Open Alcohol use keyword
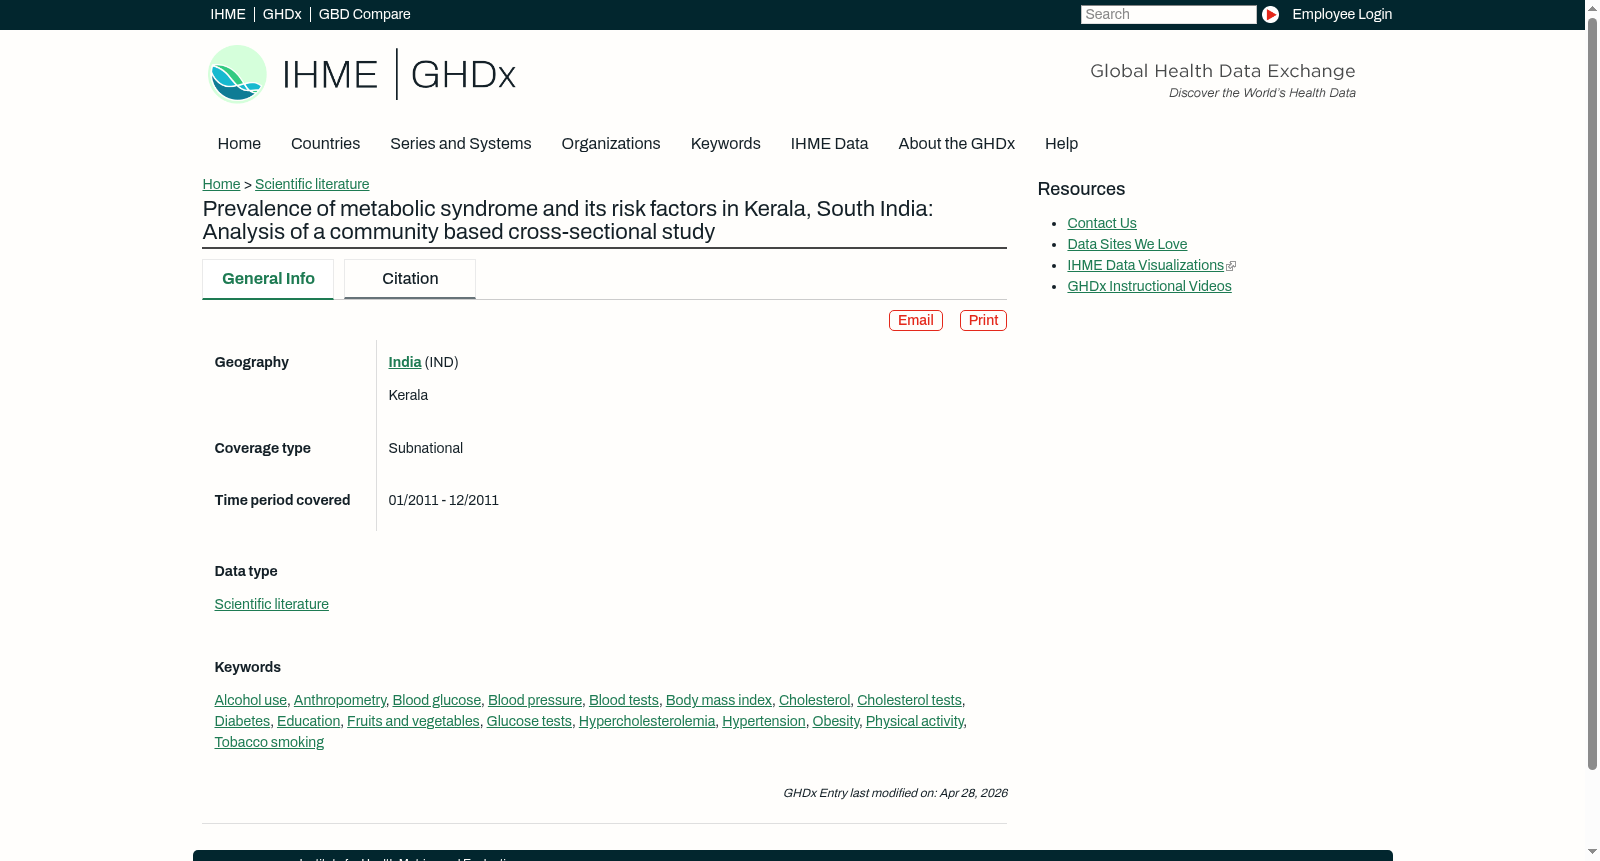This screenshot has height=861, width=1600. point(250,700)
